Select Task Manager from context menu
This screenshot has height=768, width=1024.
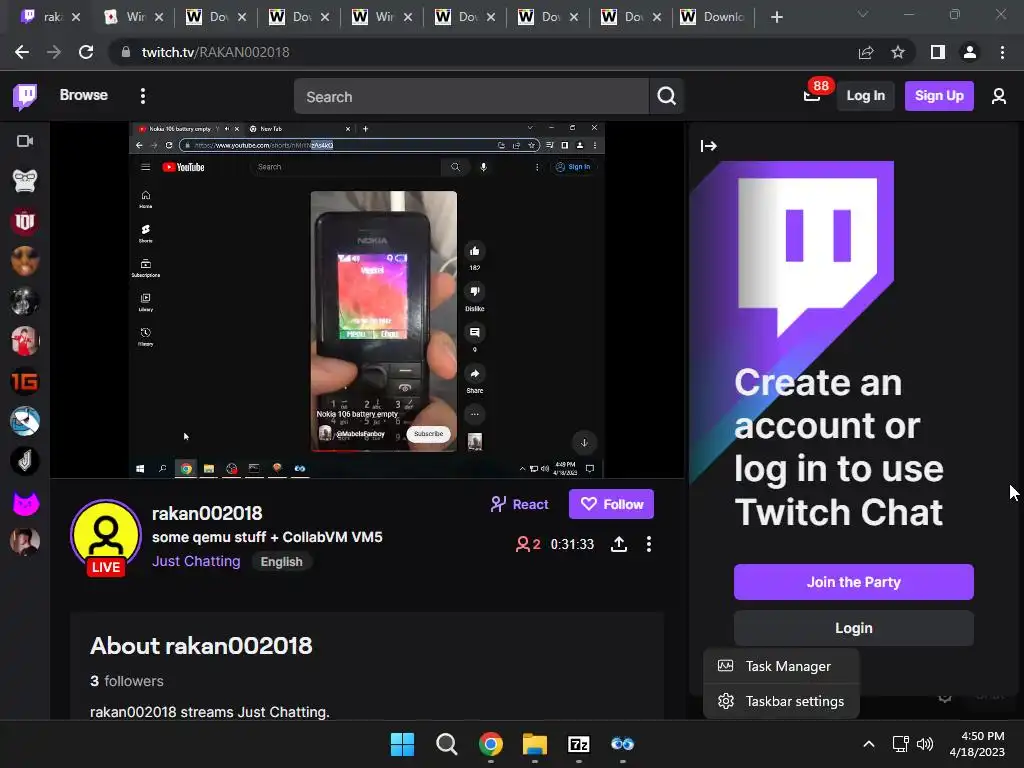coord(781,666)
